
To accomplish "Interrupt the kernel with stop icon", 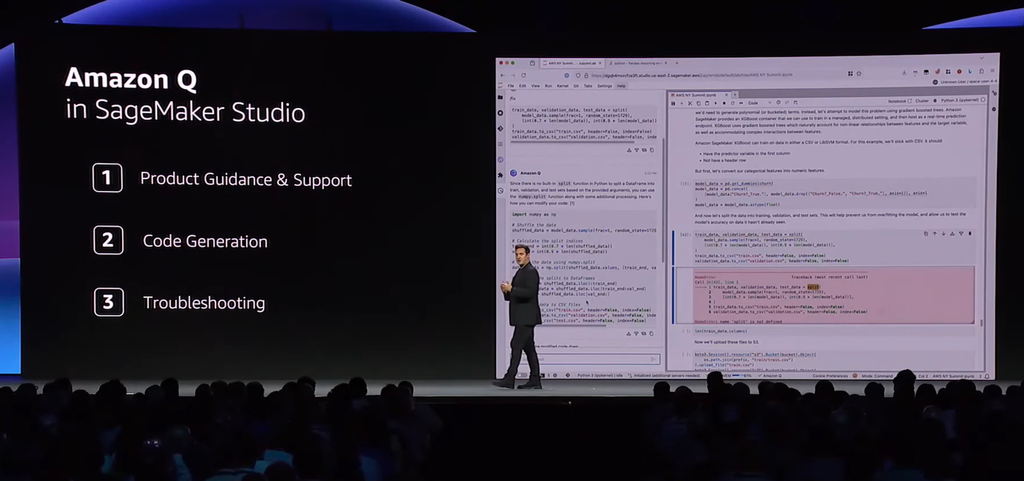I will click(x=724, y=103).
